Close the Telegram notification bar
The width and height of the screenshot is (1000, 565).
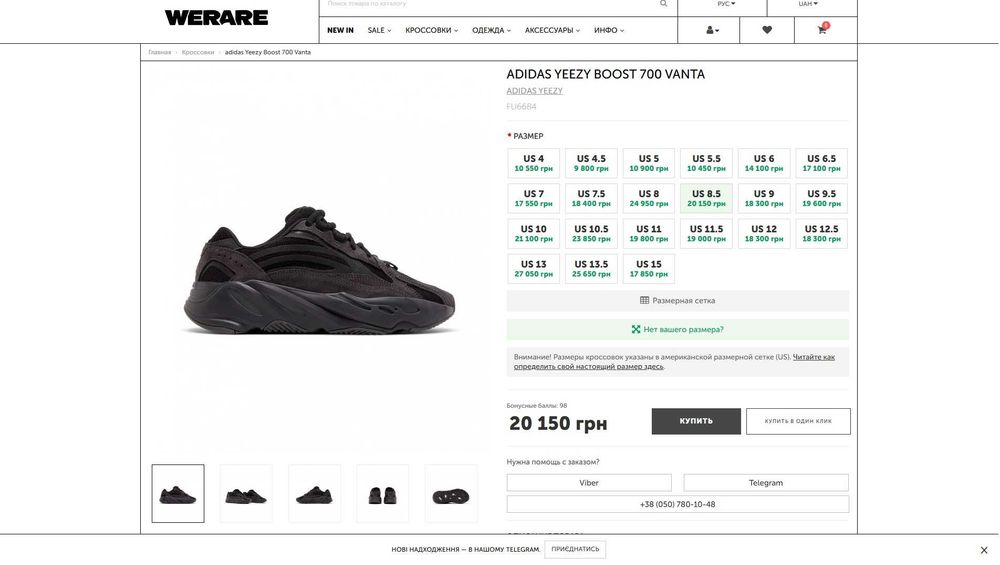tap(983, 550)
